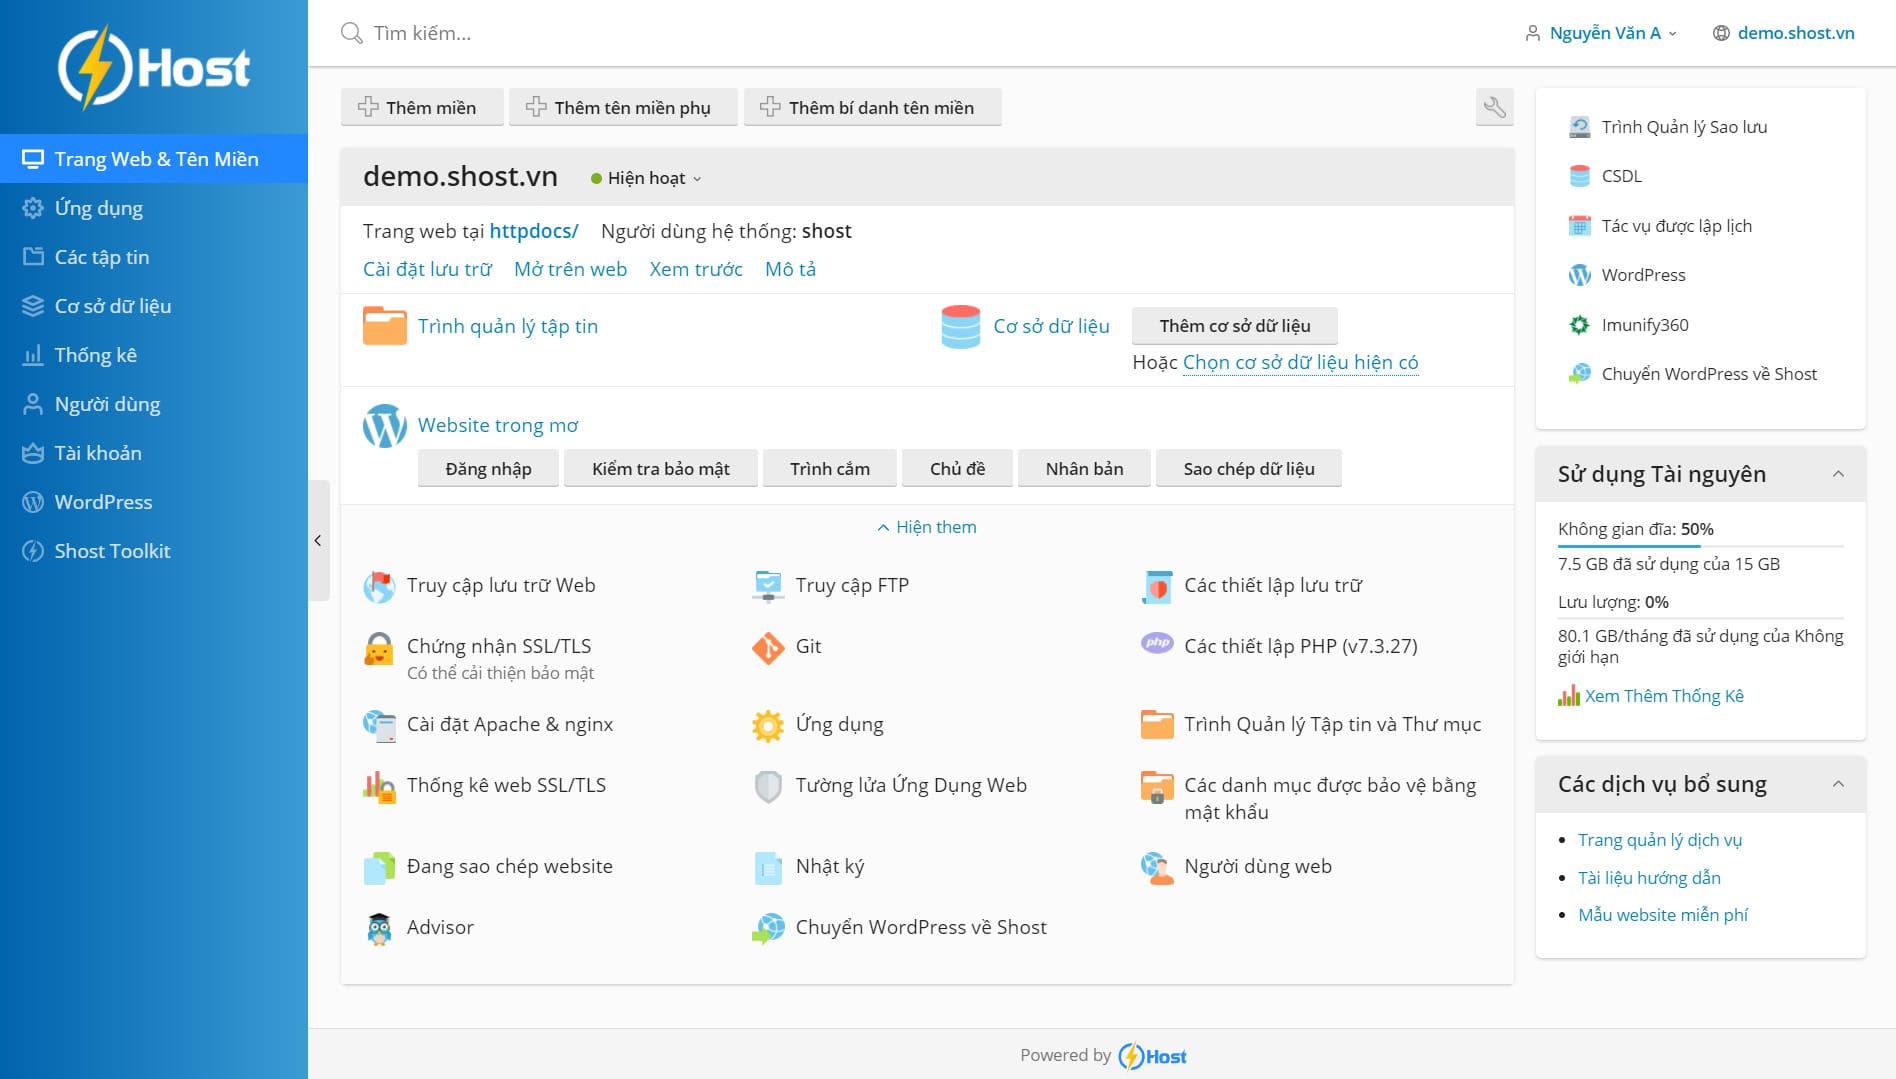
Task: Open the Hiện hoạt status dropdown
Action: click(646, 178)
